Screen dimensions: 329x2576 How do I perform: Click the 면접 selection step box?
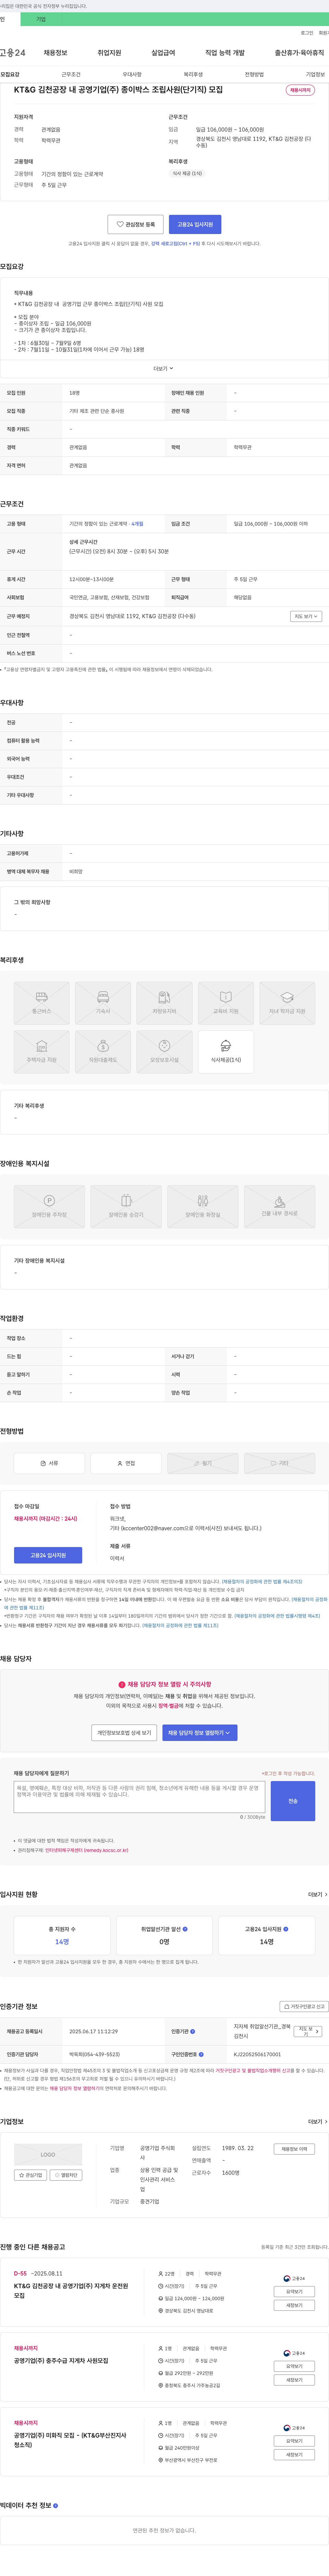point(126,1463)
